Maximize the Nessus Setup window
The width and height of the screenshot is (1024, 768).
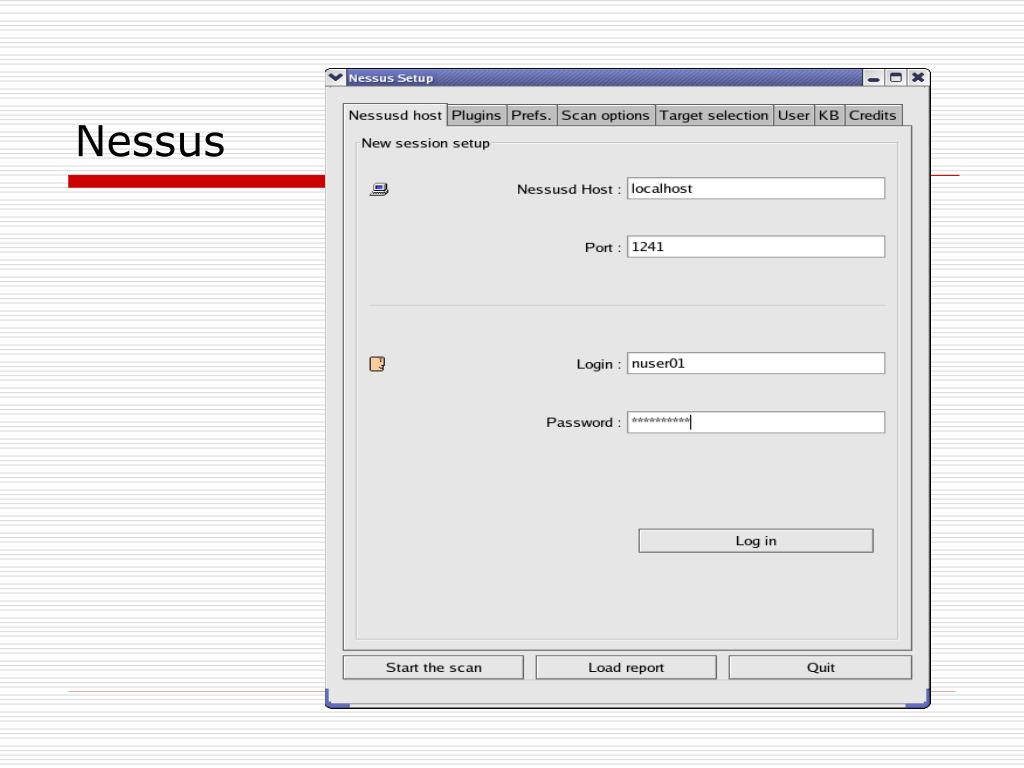(x=896, y=78)
